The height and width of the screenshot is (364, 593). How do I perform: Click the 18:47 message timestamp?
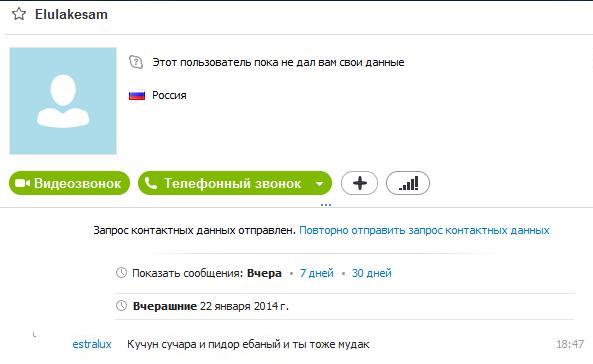570,344
